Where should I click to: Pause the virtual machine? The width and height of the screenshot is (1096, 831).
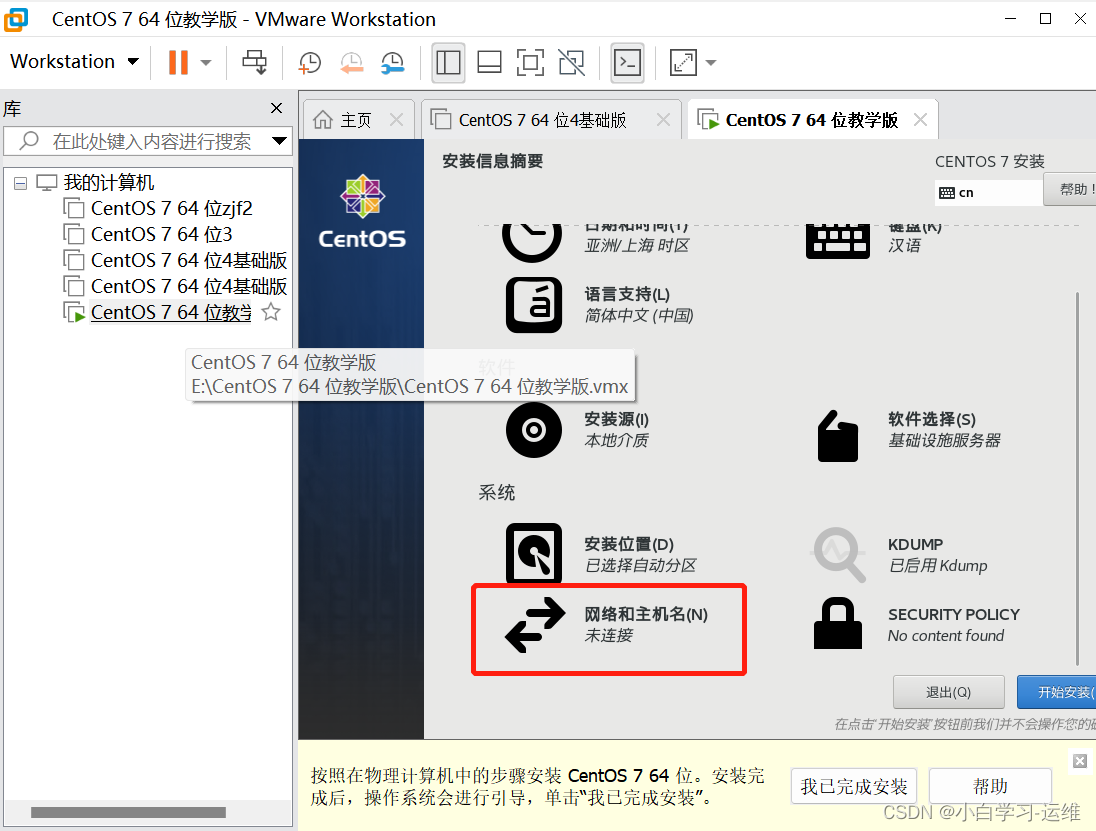178,62
